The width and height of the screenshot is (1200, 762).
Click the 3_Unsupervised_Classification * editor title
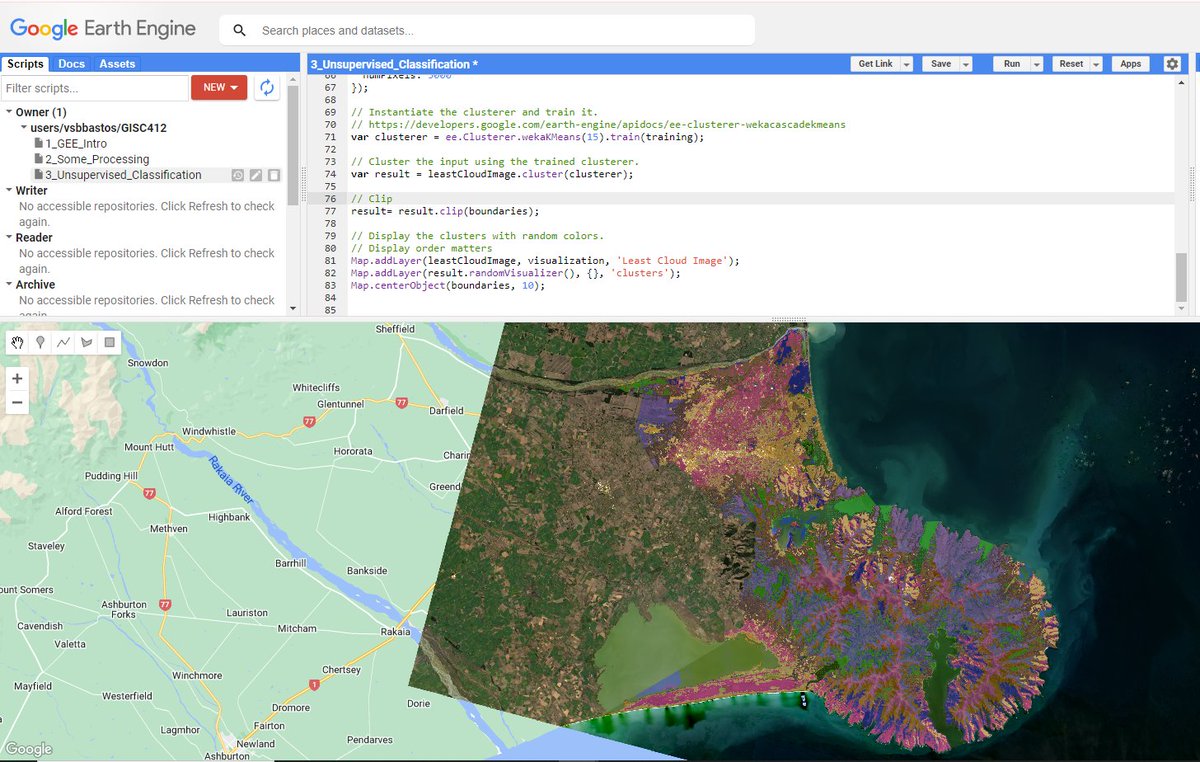[x=394, y=64]
